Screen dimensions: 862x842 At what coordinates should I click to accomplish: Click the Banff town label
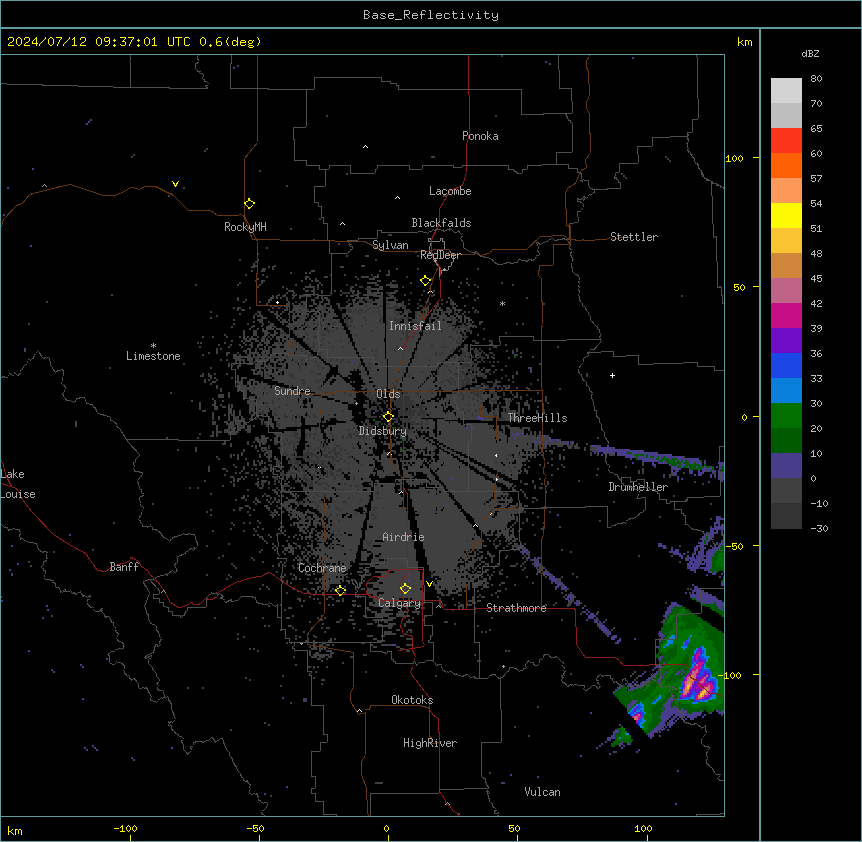pos(124,567)
